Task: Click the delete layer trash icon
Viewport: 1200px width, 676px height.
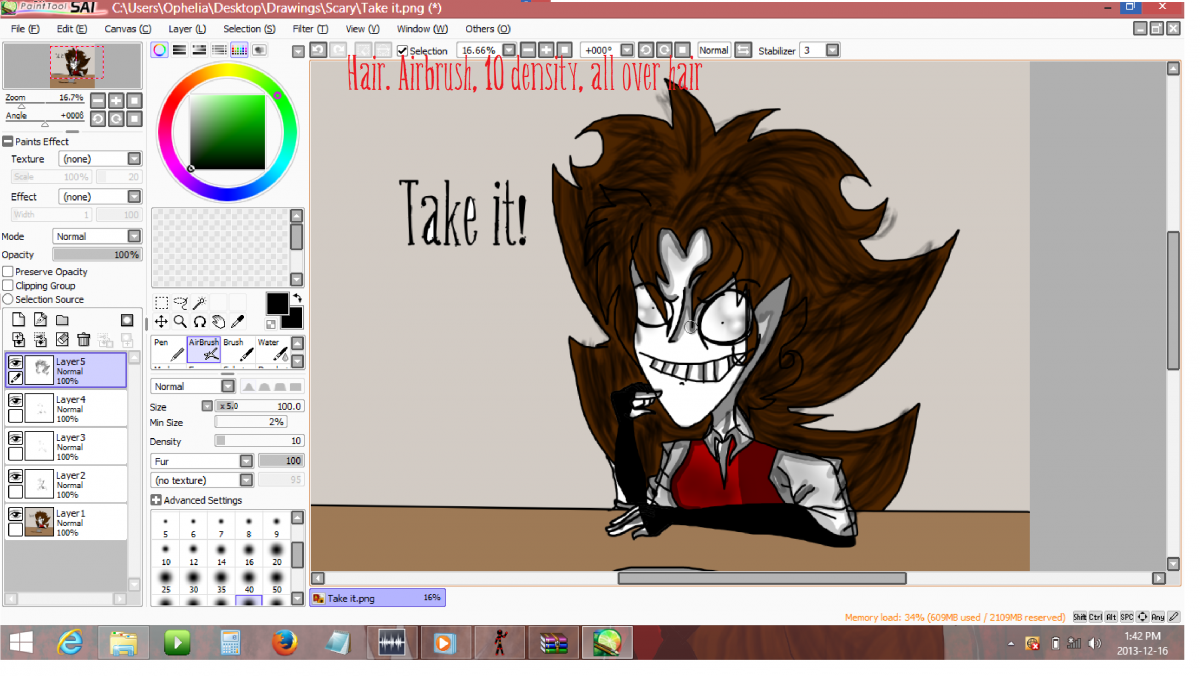Action: pyautogui.click(x=84, y=340)
